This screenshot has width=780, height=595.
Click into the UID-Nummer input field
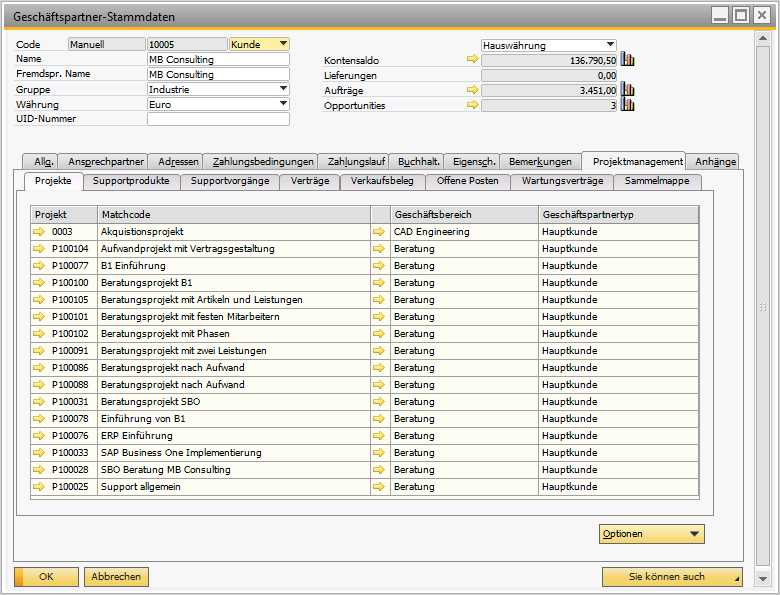click(218, 119)
